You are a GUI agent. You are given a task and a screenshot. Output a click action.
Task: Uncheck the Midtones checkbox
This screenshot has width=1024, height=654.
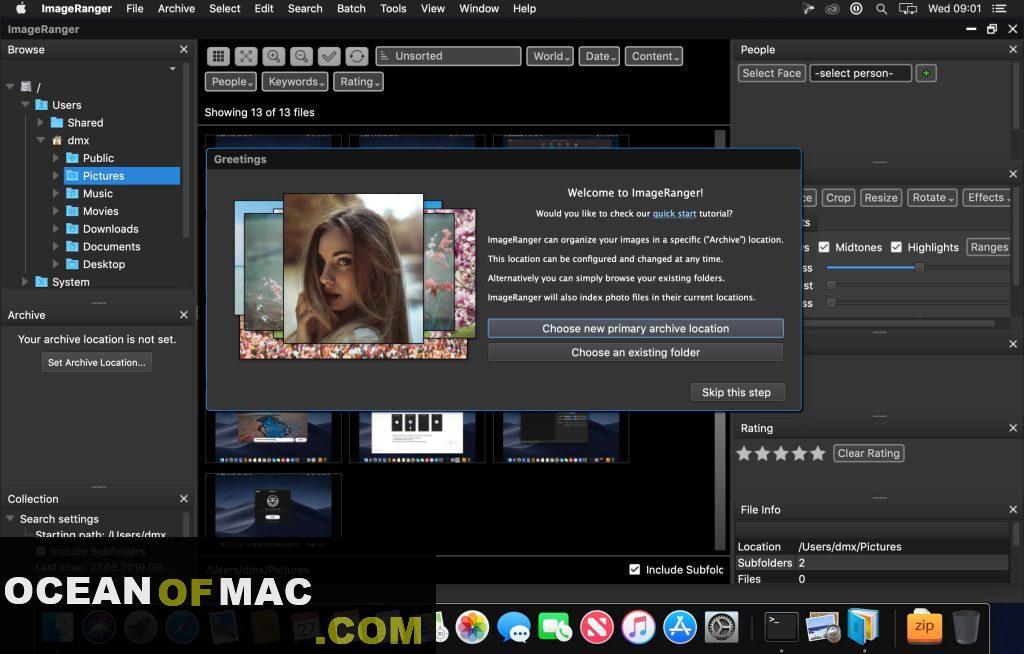pyautogui.click(x=824, y=247)
